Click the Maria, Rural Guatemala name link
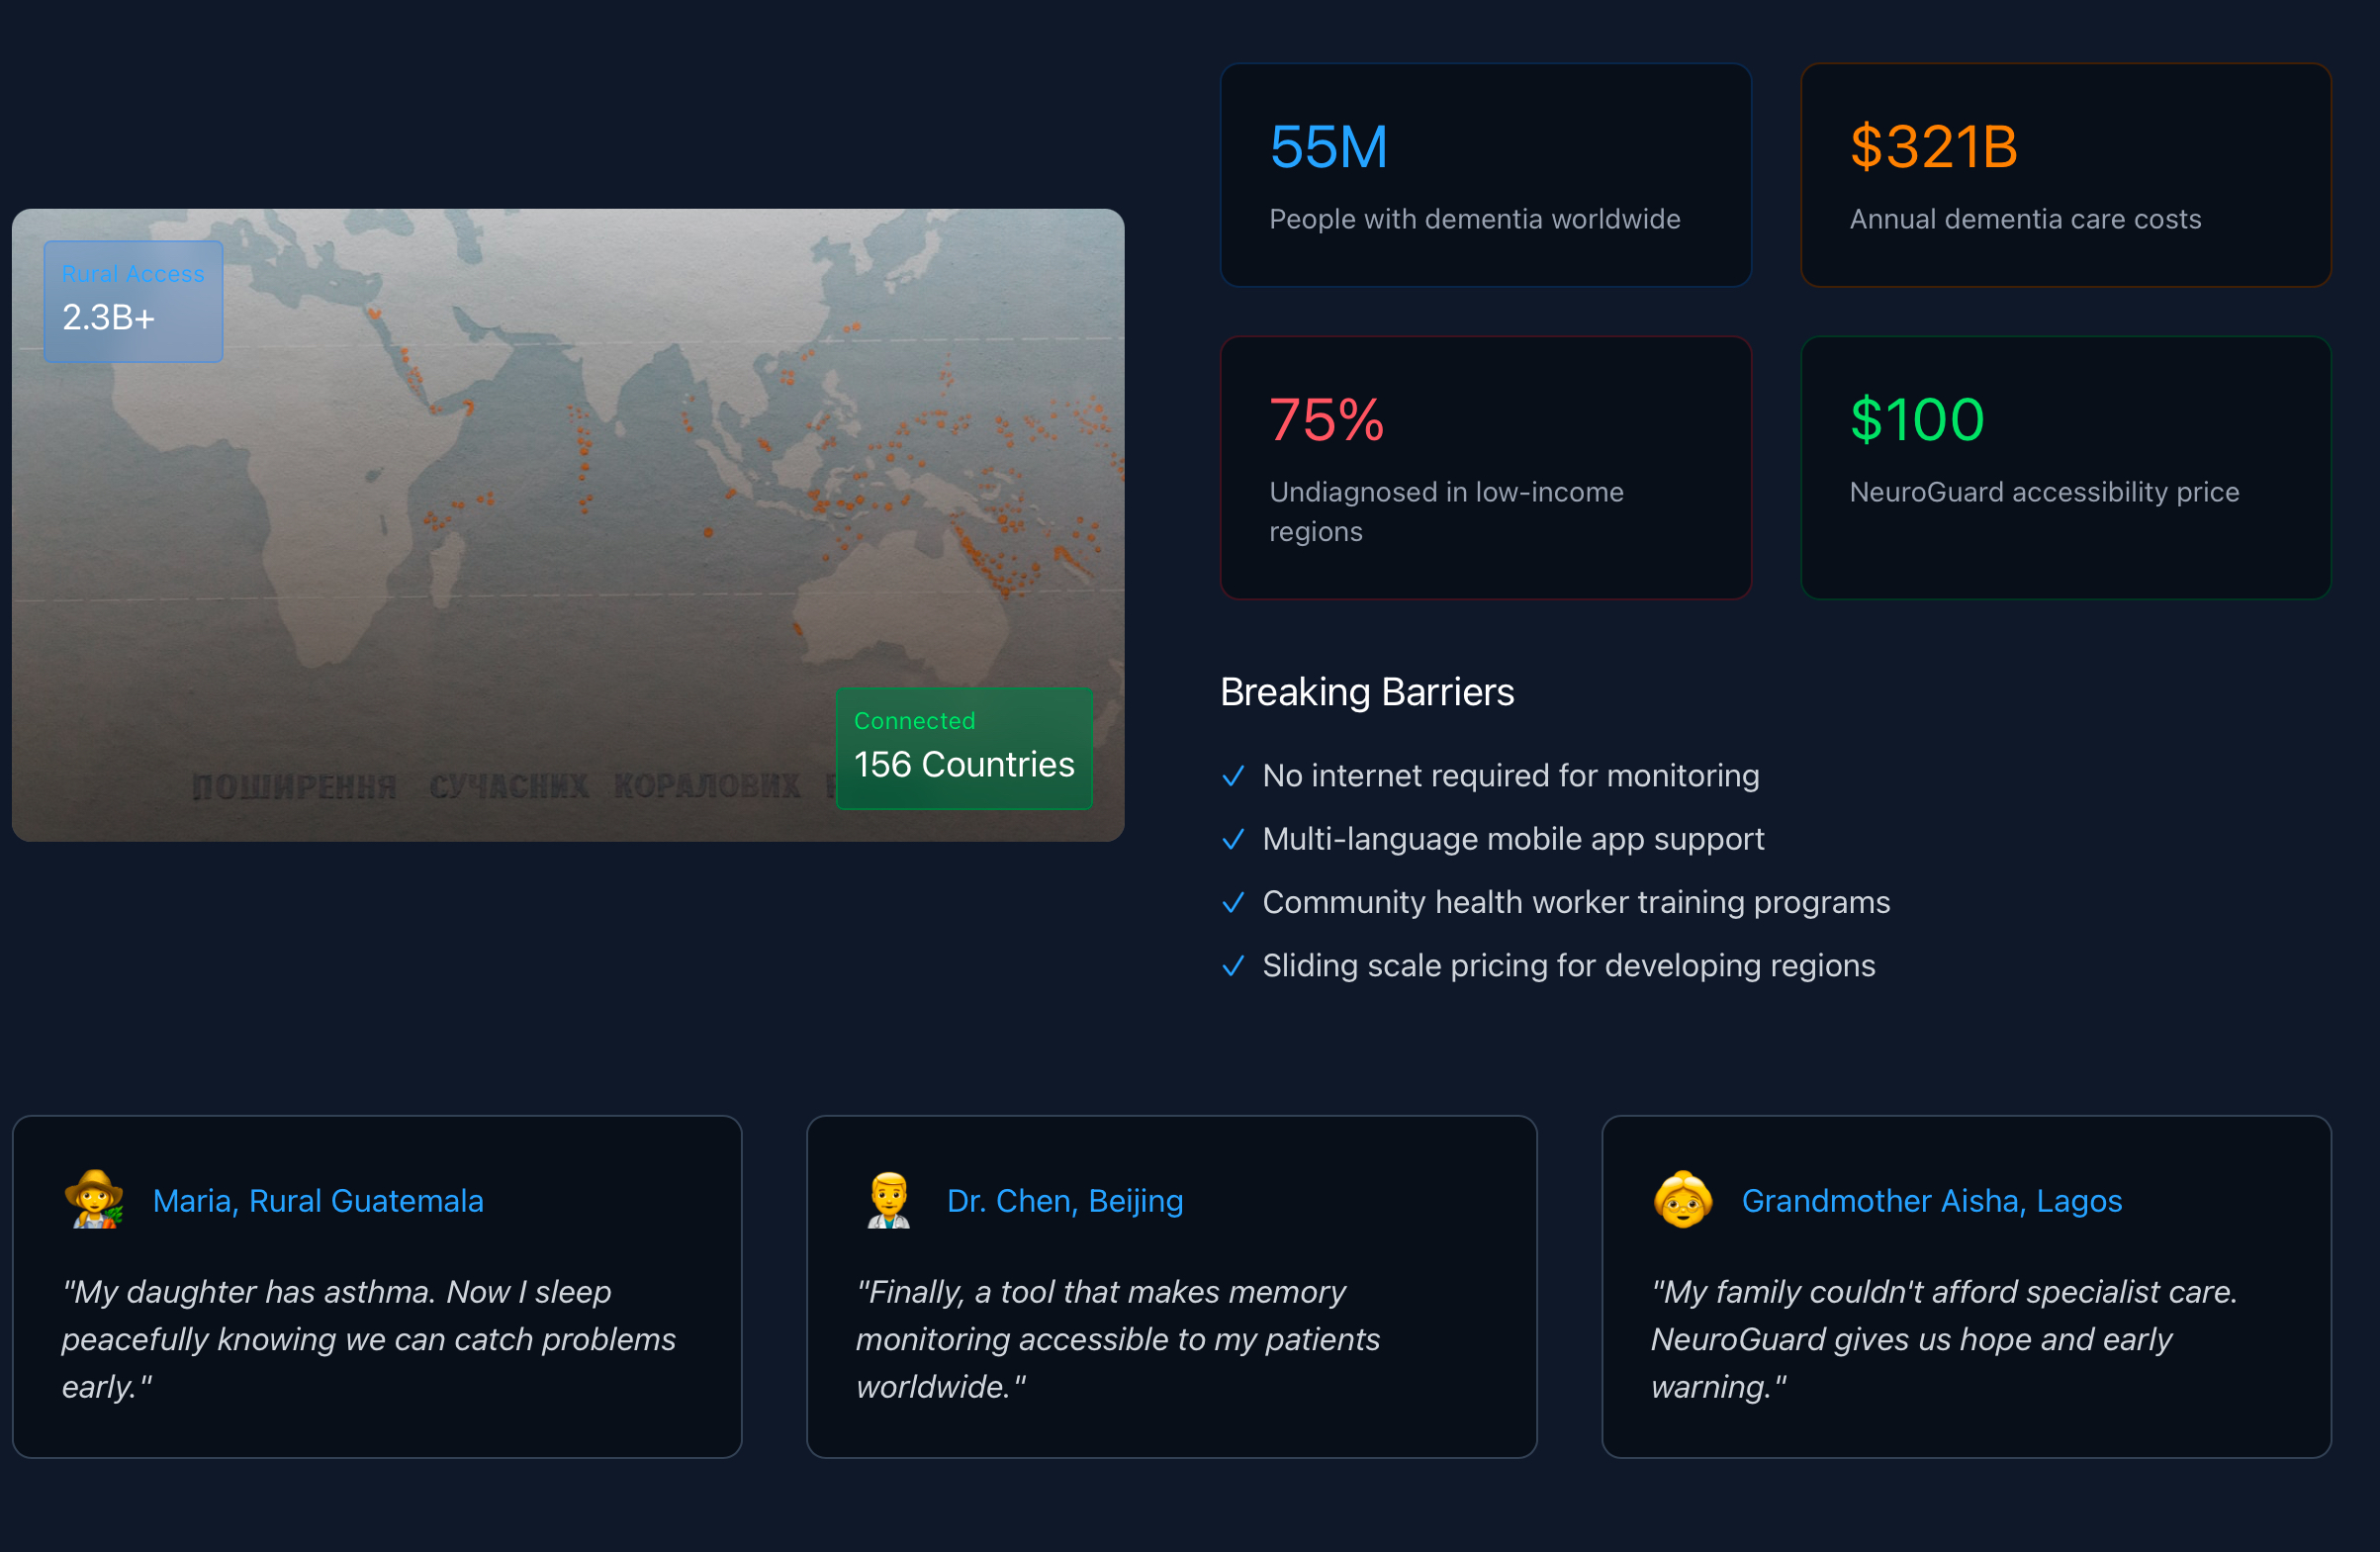This screenshot has width=2380, height=1552. (318, 1200)
